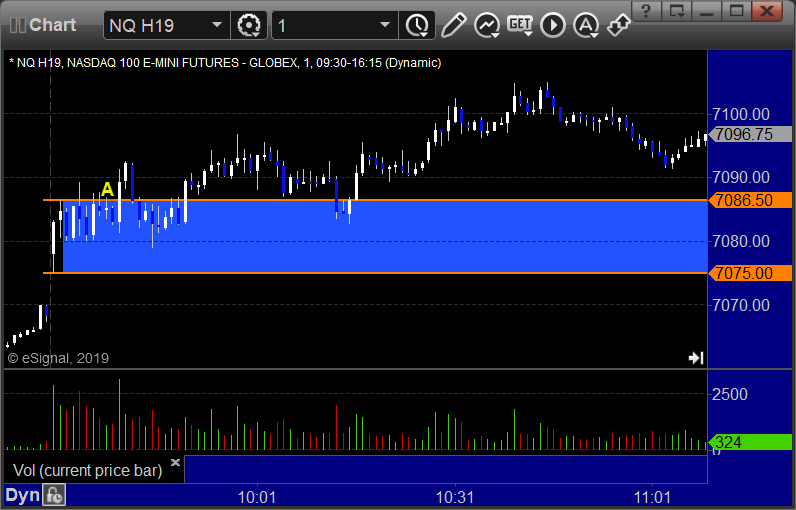Click the 7090.00 price axis label
The width and height of the screenshot is (796, 510).
tap(741, 177)
